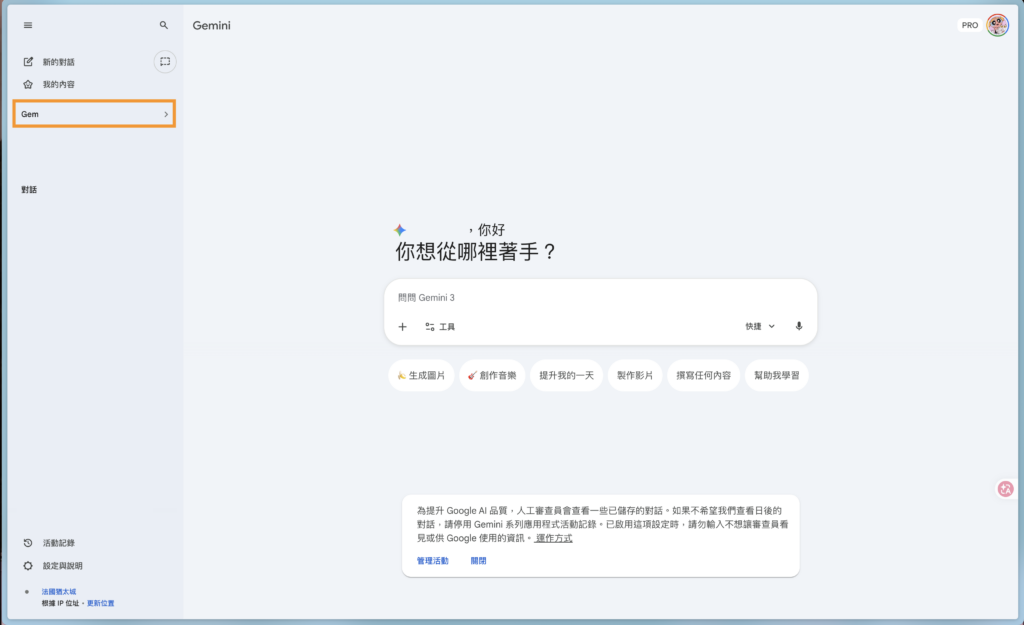Image resolution: width=1024 pixels, height=625 pixels.
Task: Open search with the magnifier icon
Action: click(164, 25)
